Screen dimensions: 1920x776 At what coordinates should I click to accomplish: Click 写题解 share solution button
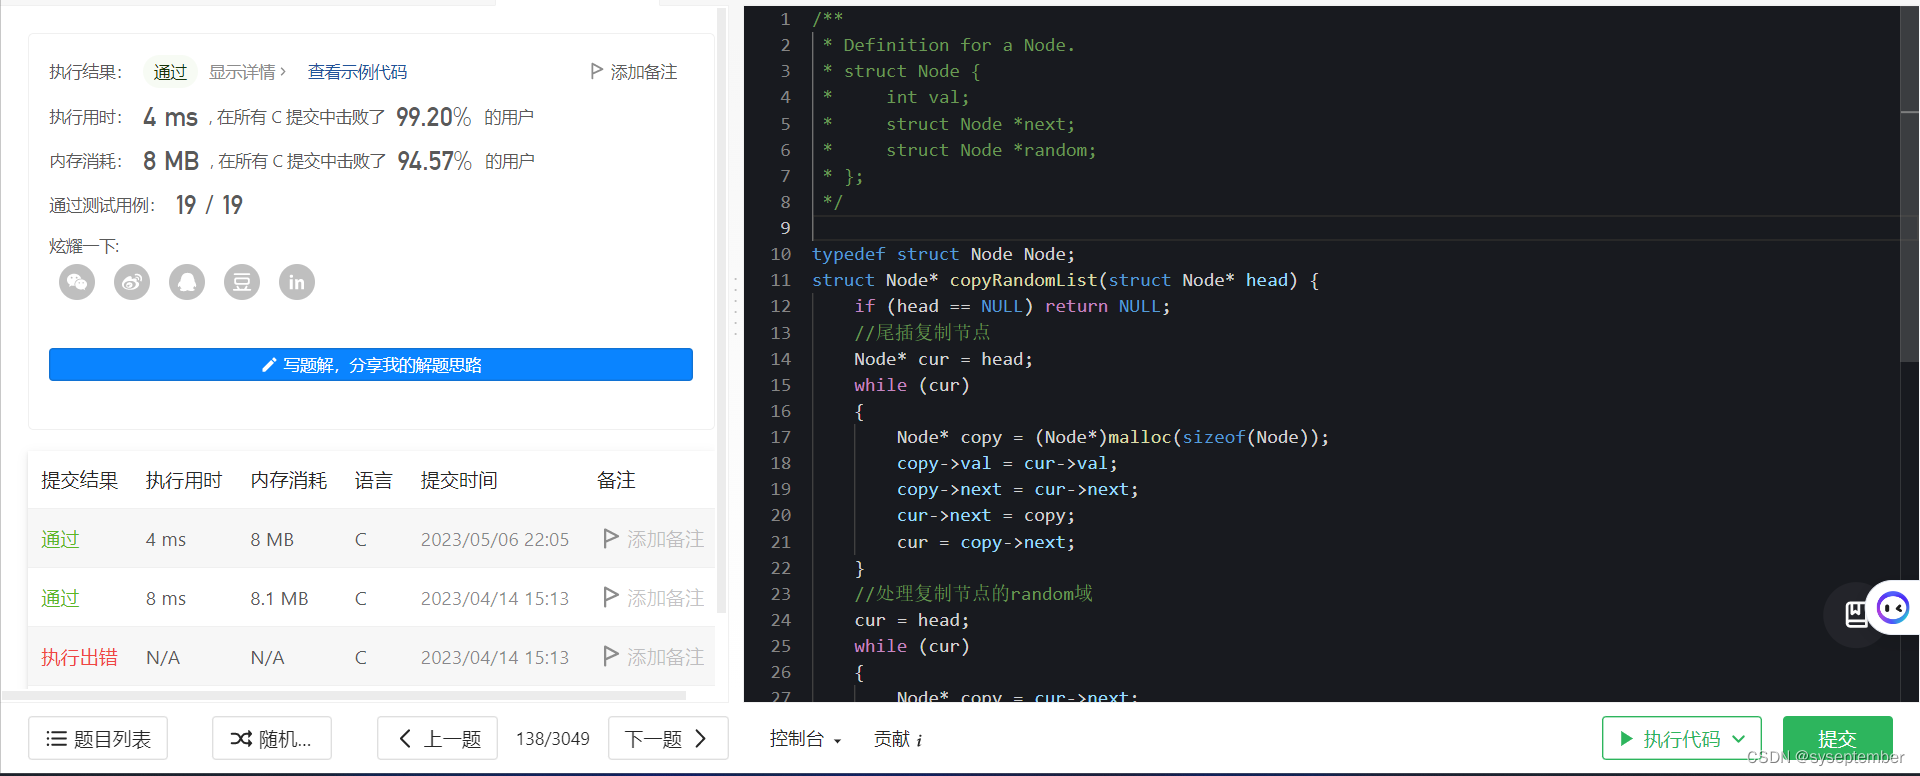pyautogui.click(x=371, y=365)
